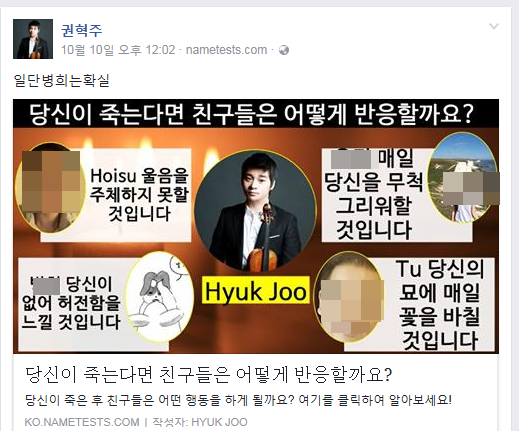Open the link title 당신이 죽는다면 친구들은 어떻게 반응할까요?
The height and width of the screenshot is (431, 519).
coord(209,375)
